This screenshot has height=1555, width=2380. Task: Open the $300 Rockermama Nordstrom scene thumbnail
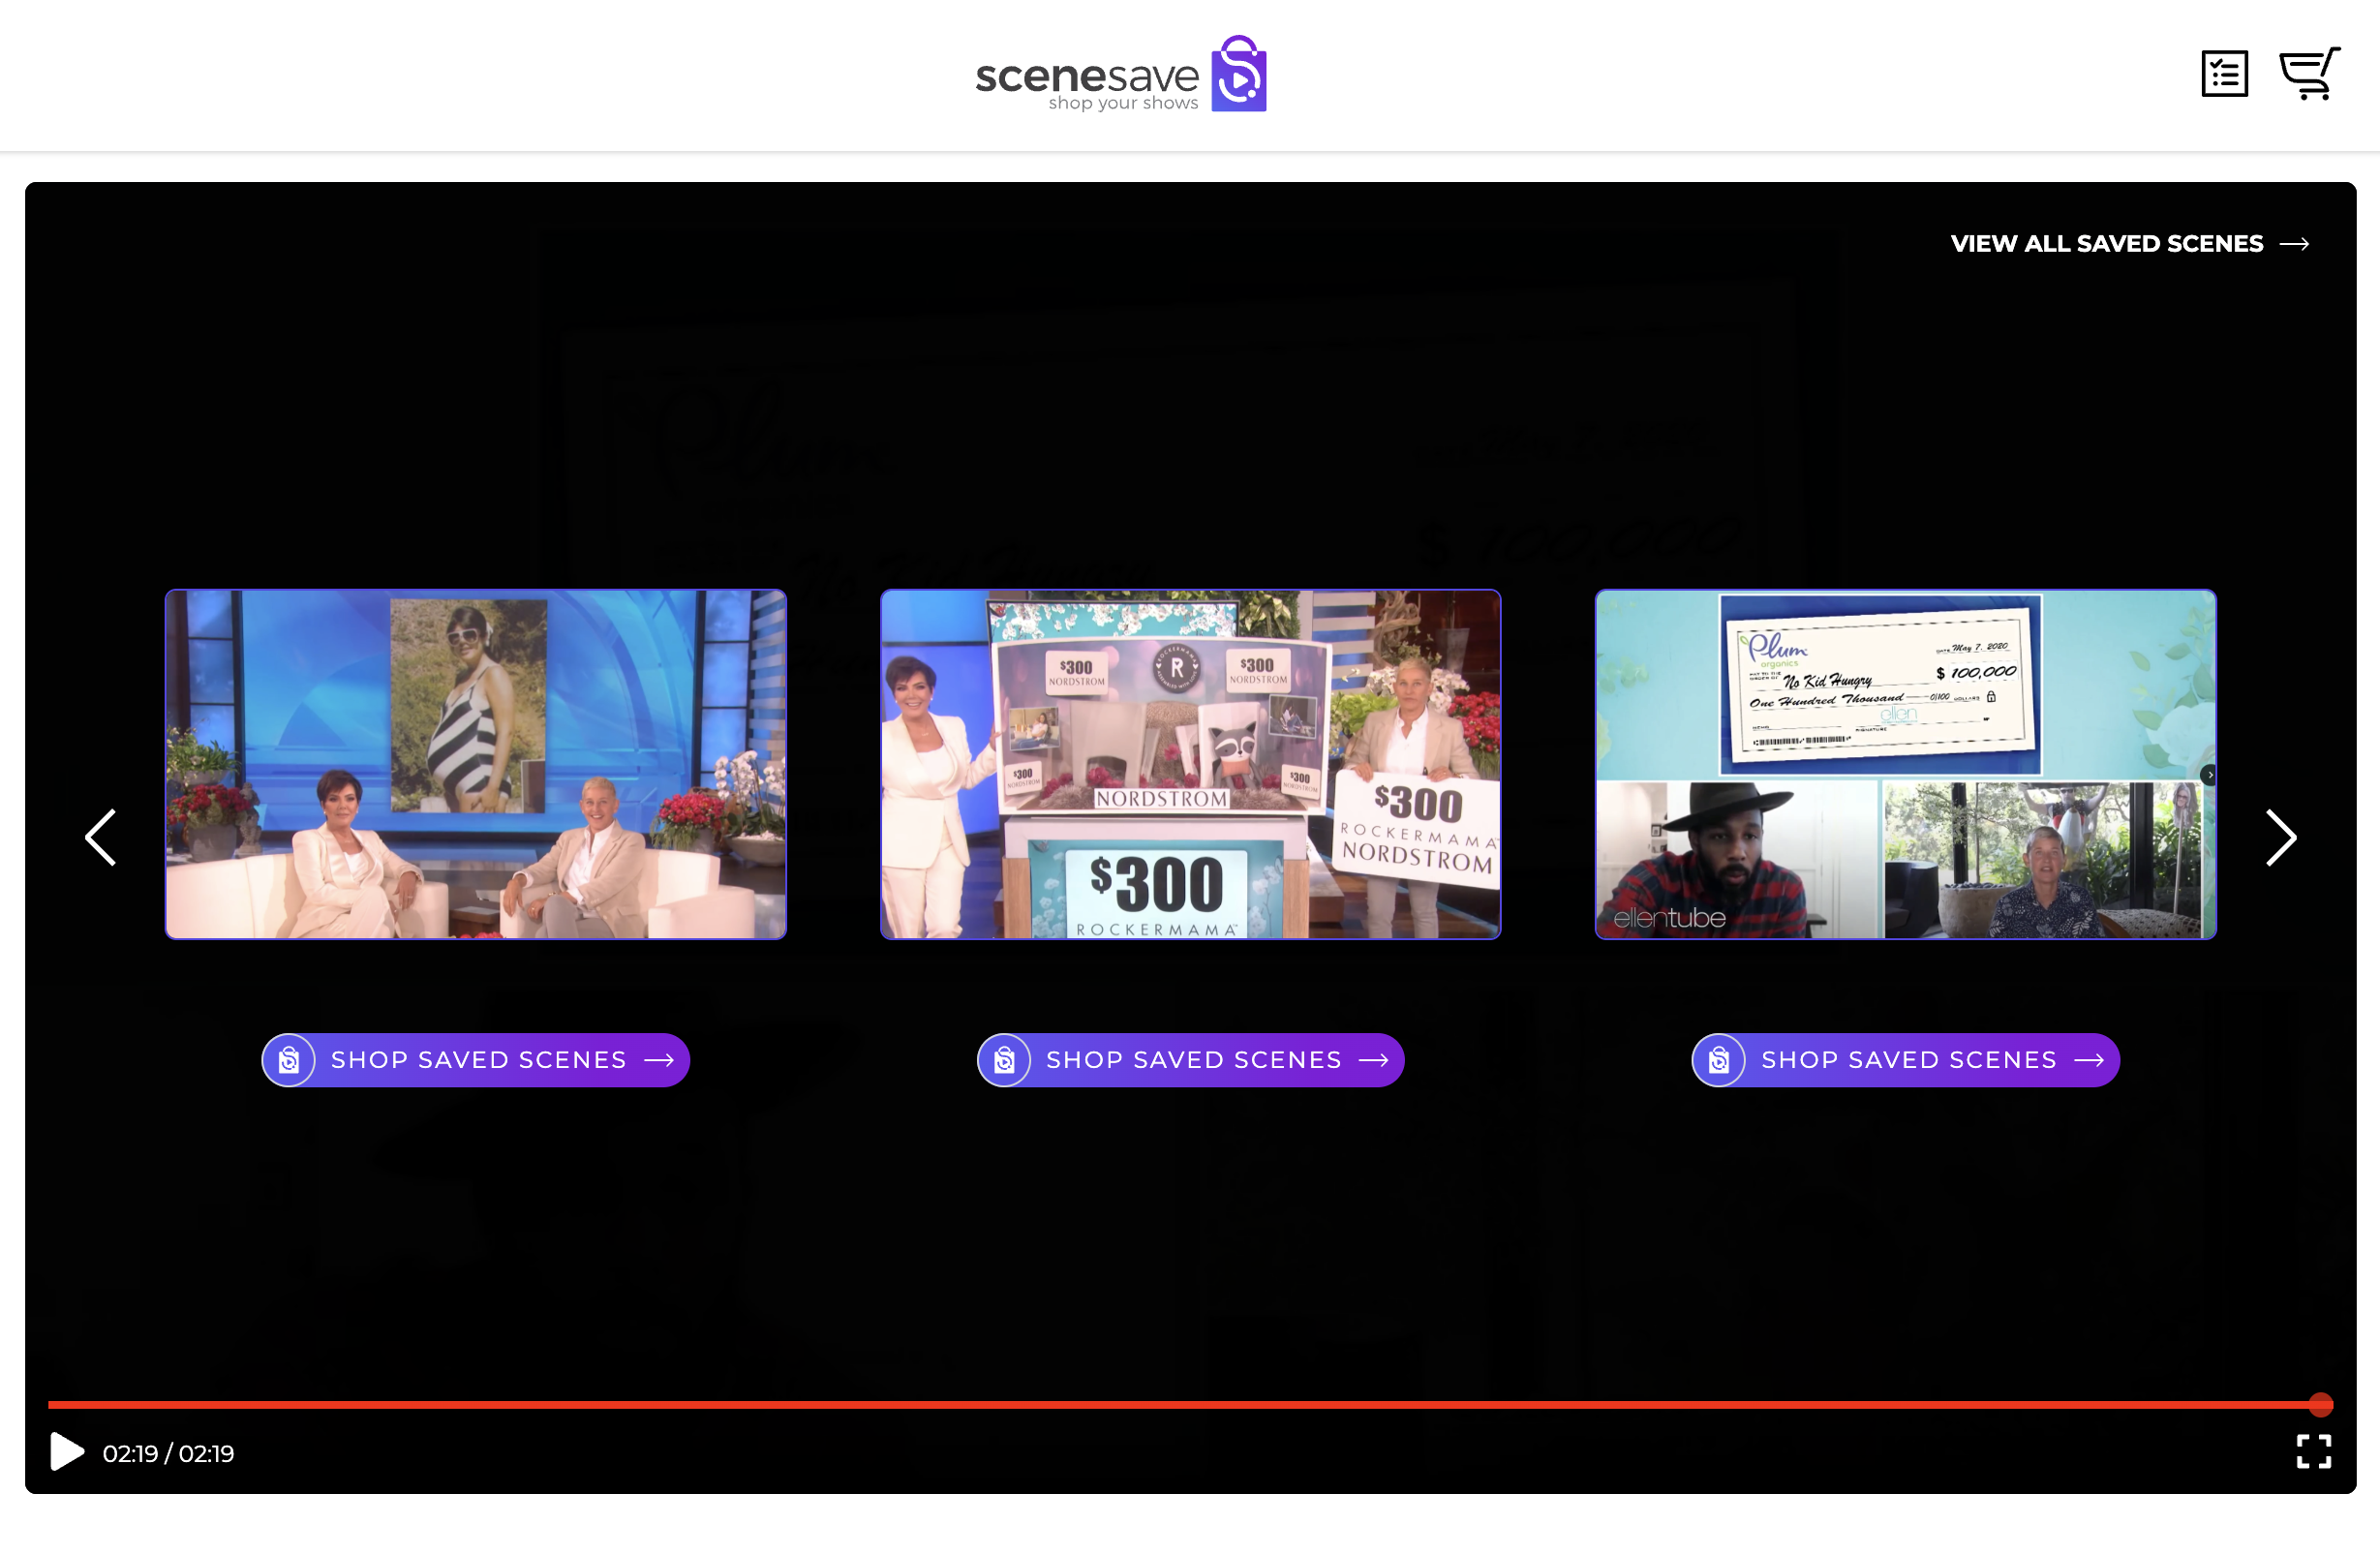pos(1190,764)
